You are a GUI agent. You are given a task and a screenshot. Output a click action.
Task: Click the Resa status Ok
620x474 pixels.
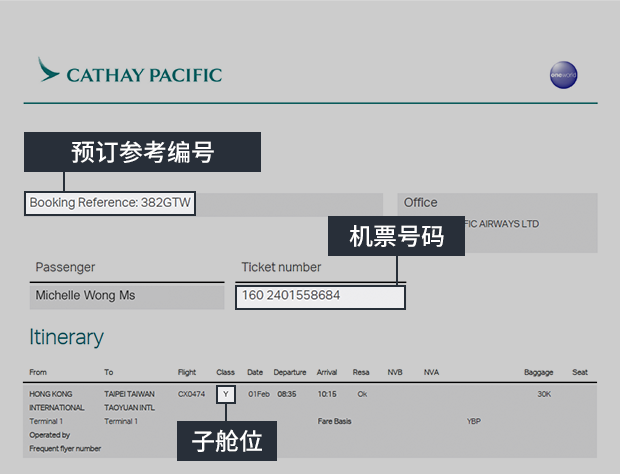[x=362, y=394]
